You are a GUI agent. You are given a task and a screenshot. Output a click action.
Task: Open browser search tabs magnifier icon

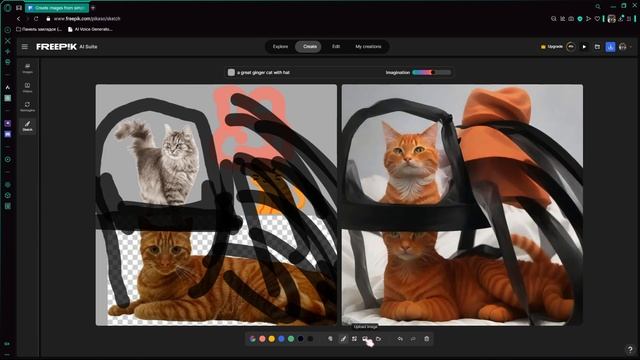598,7
